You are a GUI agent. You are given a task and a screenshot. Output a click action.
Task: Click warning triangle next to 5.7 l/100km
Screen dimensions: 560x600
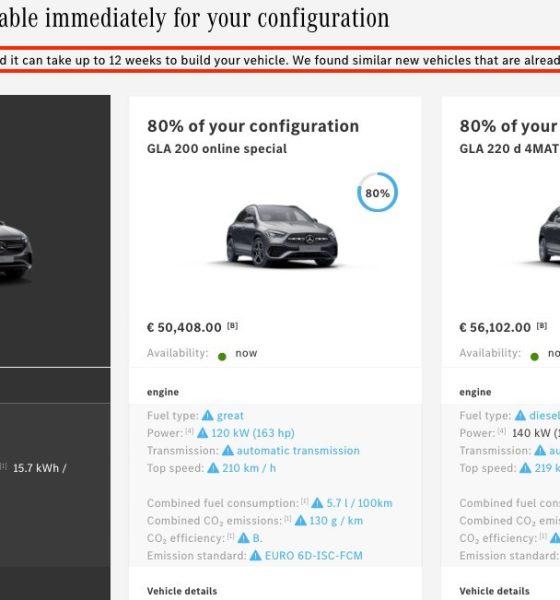(317, 503)
